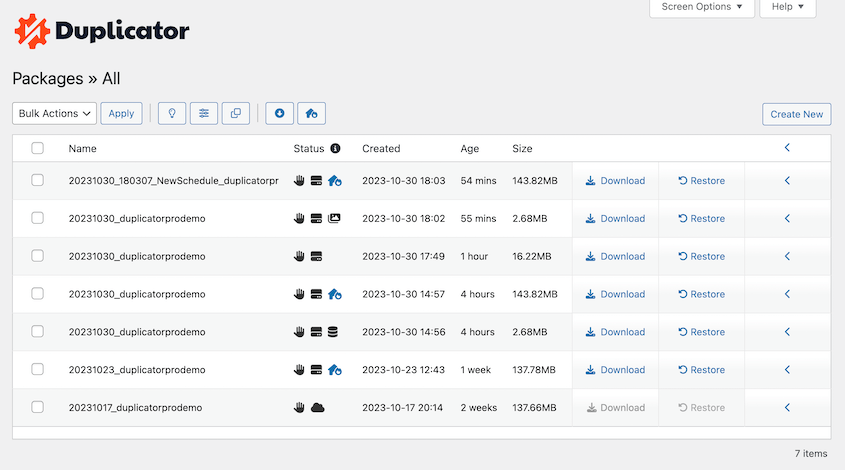Click the Duplicator gear logo

point(32,31)
